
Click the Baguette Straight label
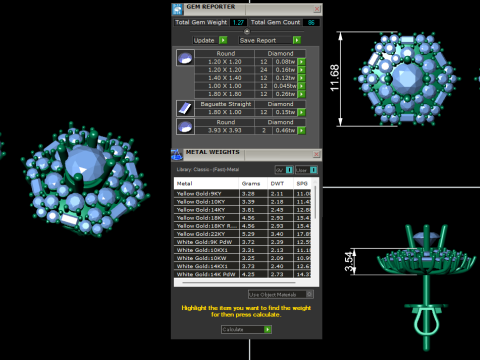(226, 104)
